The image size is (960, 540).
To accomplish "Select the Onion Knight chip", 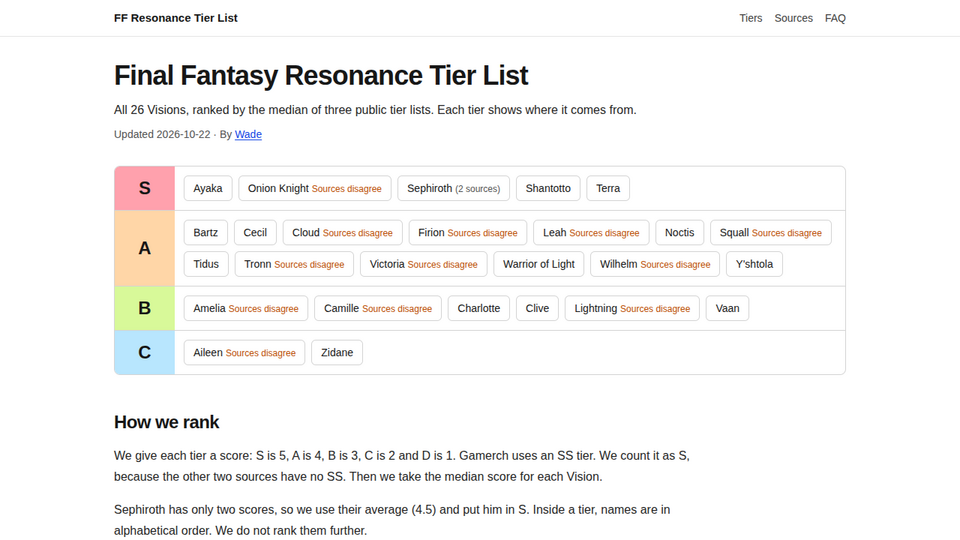I will click(x=315, y=188).
